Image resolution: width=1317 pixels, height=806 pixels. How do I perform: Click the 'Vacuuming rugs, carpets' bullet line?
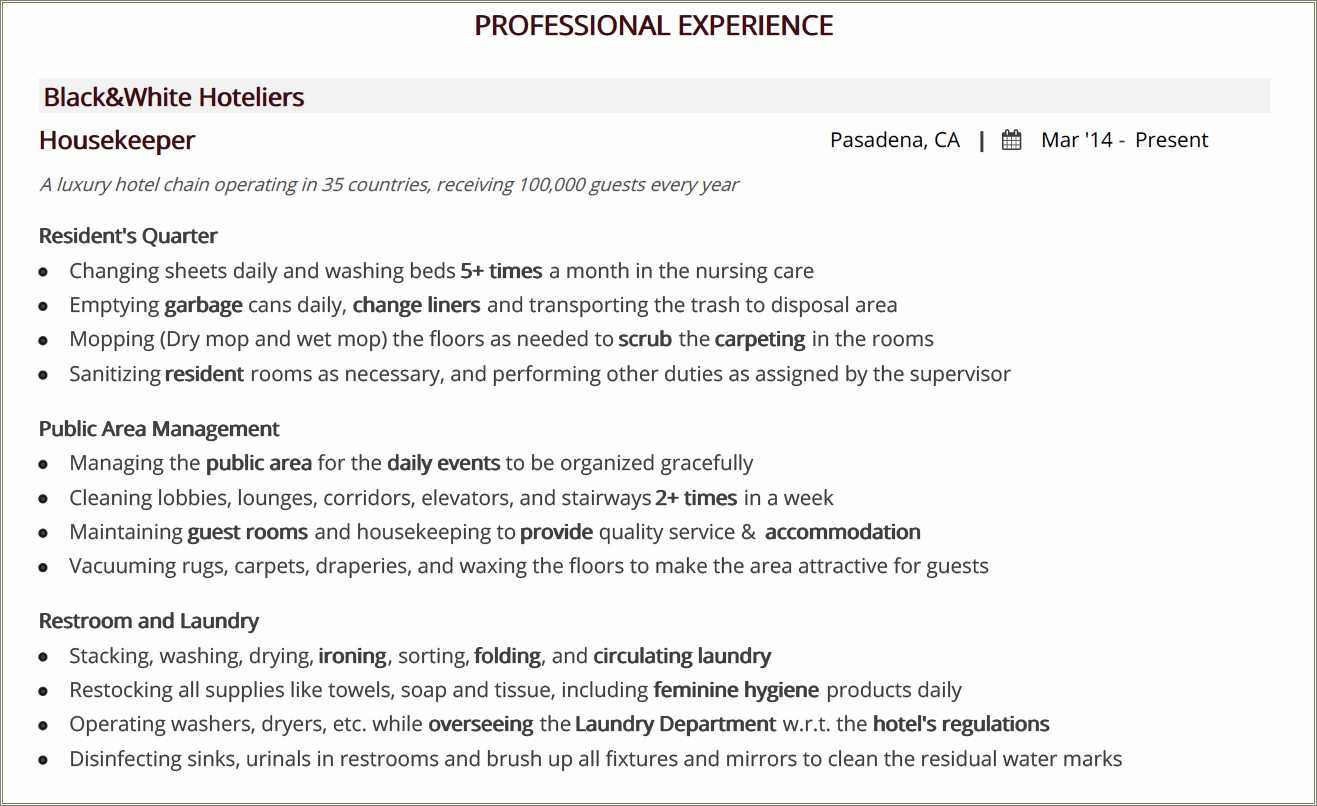(x=528, y=566)
